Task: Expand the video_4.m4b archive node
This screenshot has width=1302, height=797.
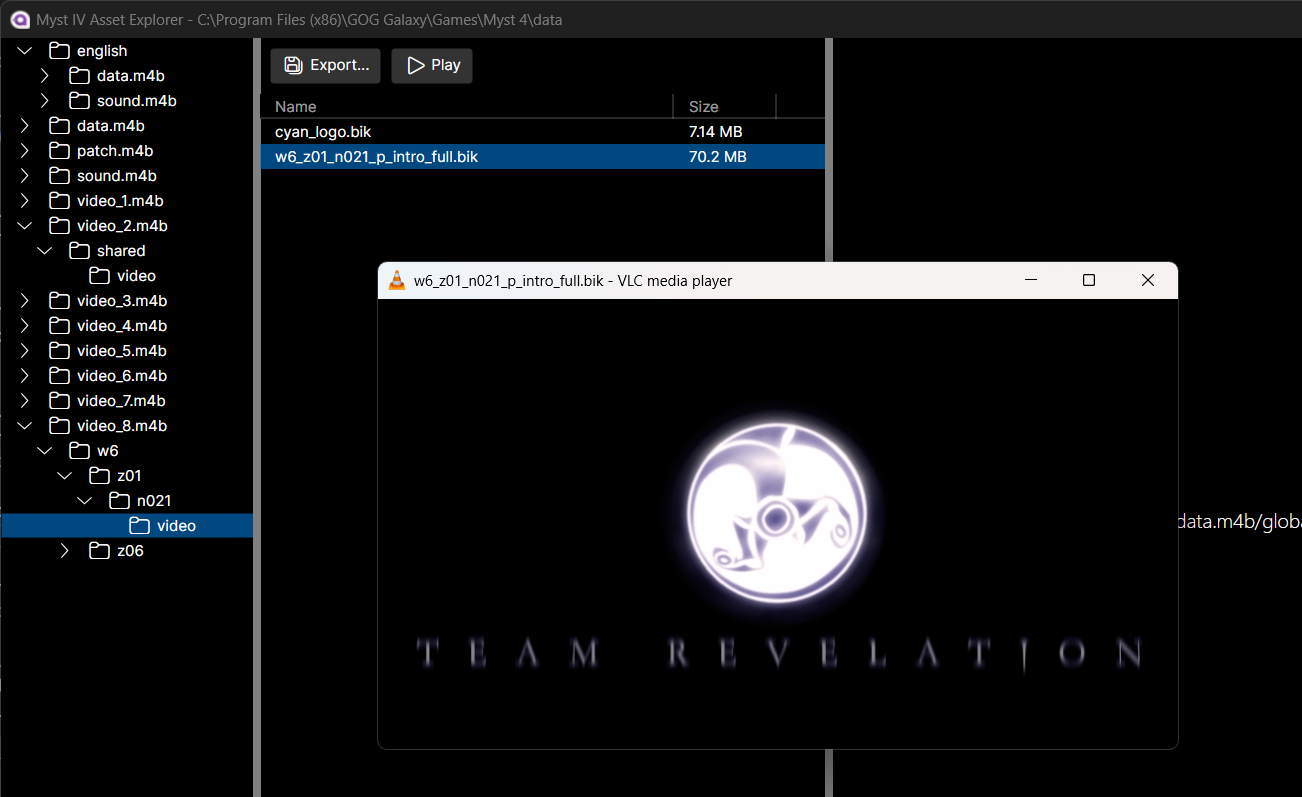Action: (x=25, y=326)
